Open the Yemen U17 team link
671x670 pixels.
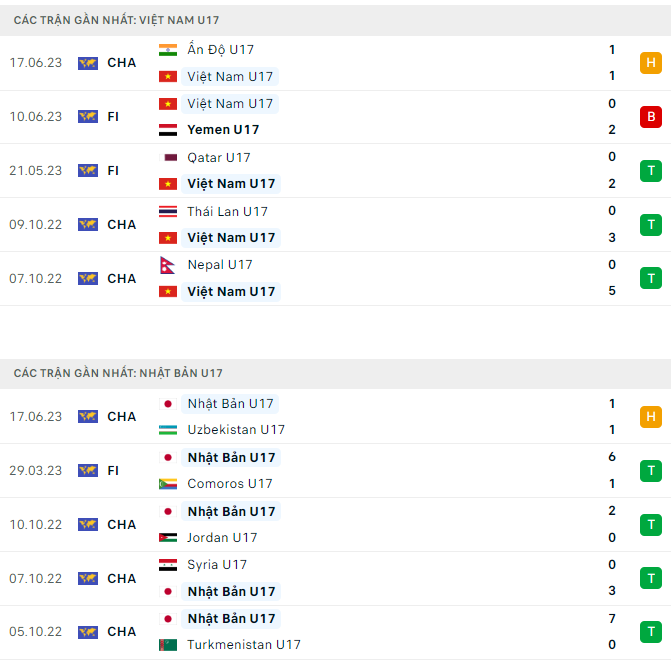click(223, 130)
